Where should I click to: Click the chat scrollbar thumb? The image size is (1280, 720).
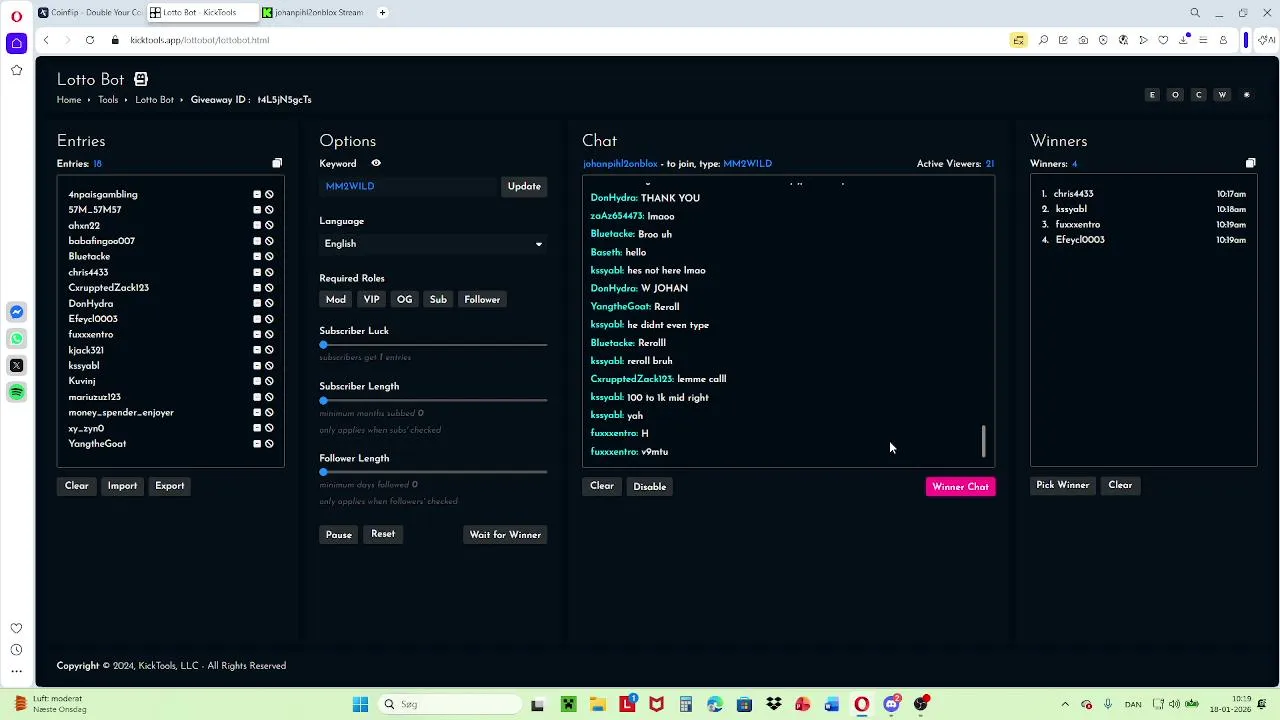tap(983, 441)
